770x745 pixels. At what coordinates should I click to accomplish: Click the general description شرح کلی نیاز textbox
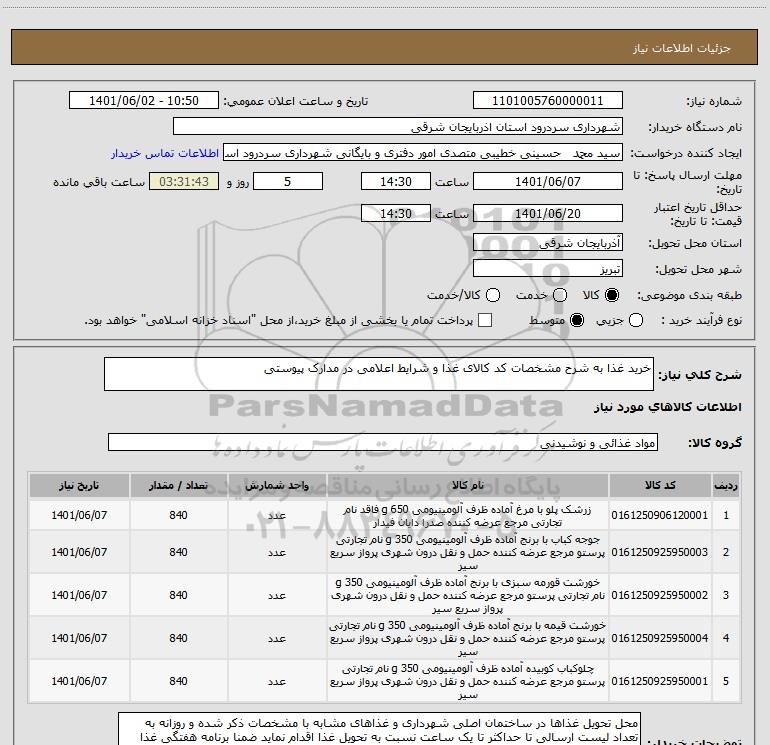(x=379, y=374)
